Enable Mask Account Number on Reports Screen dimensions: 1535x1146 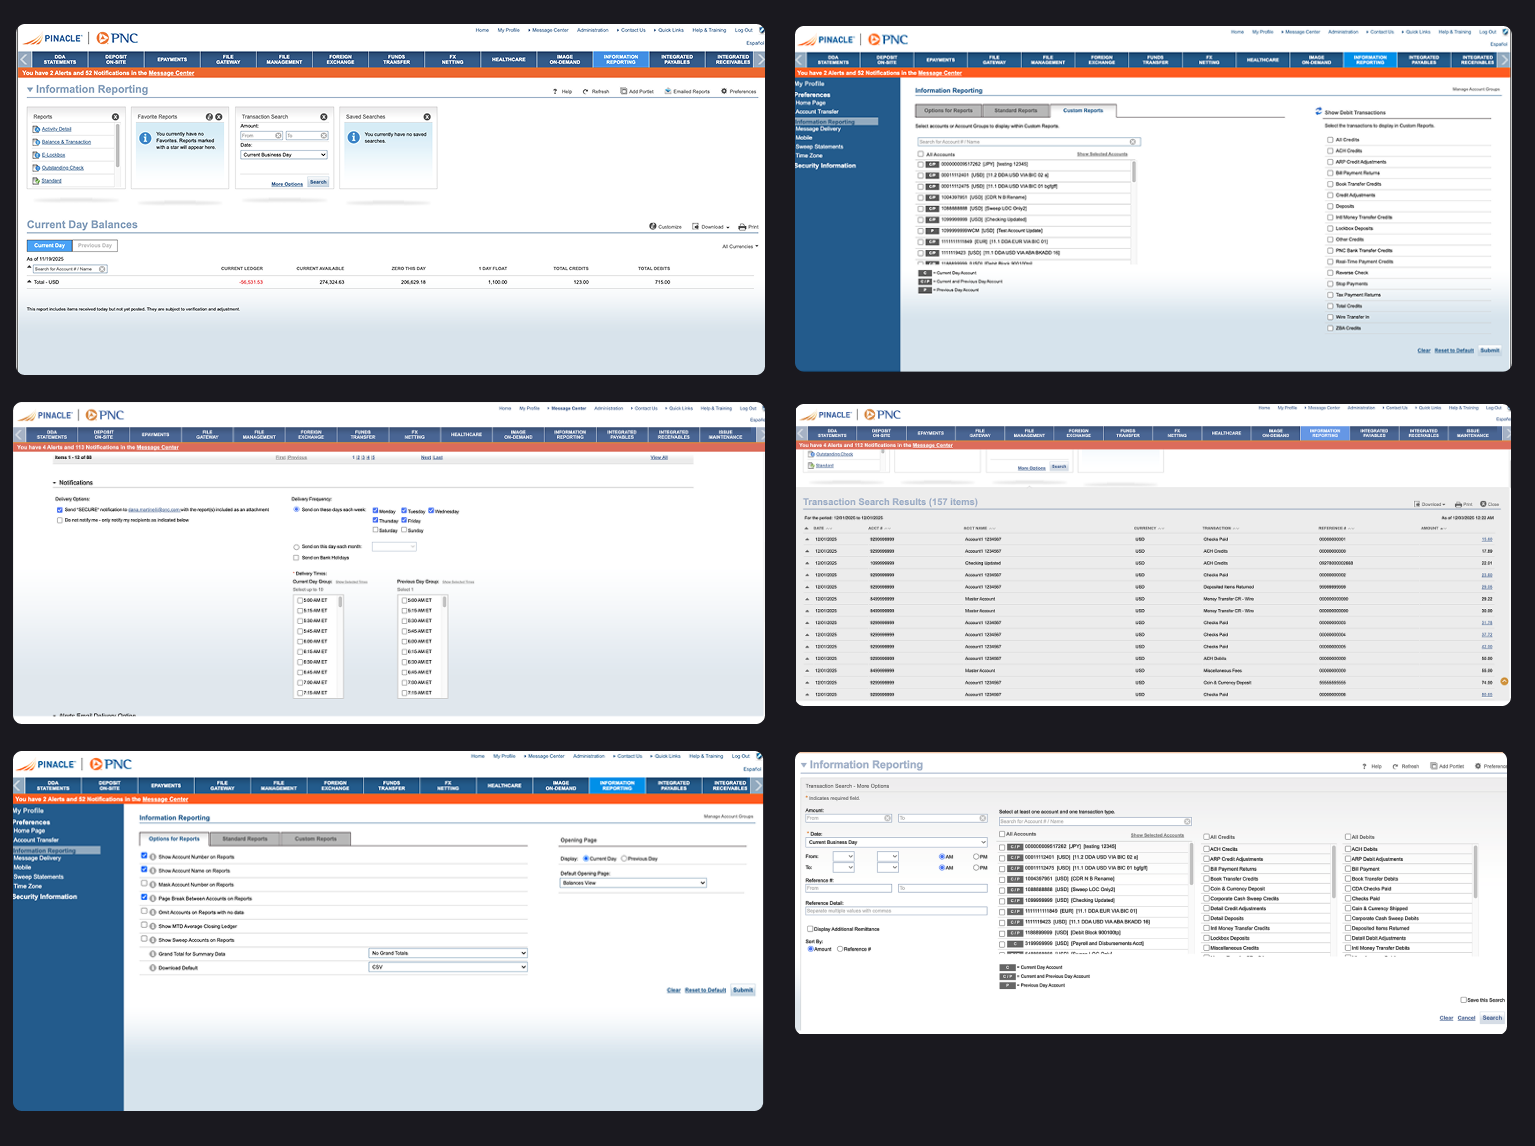pos(143,884)
